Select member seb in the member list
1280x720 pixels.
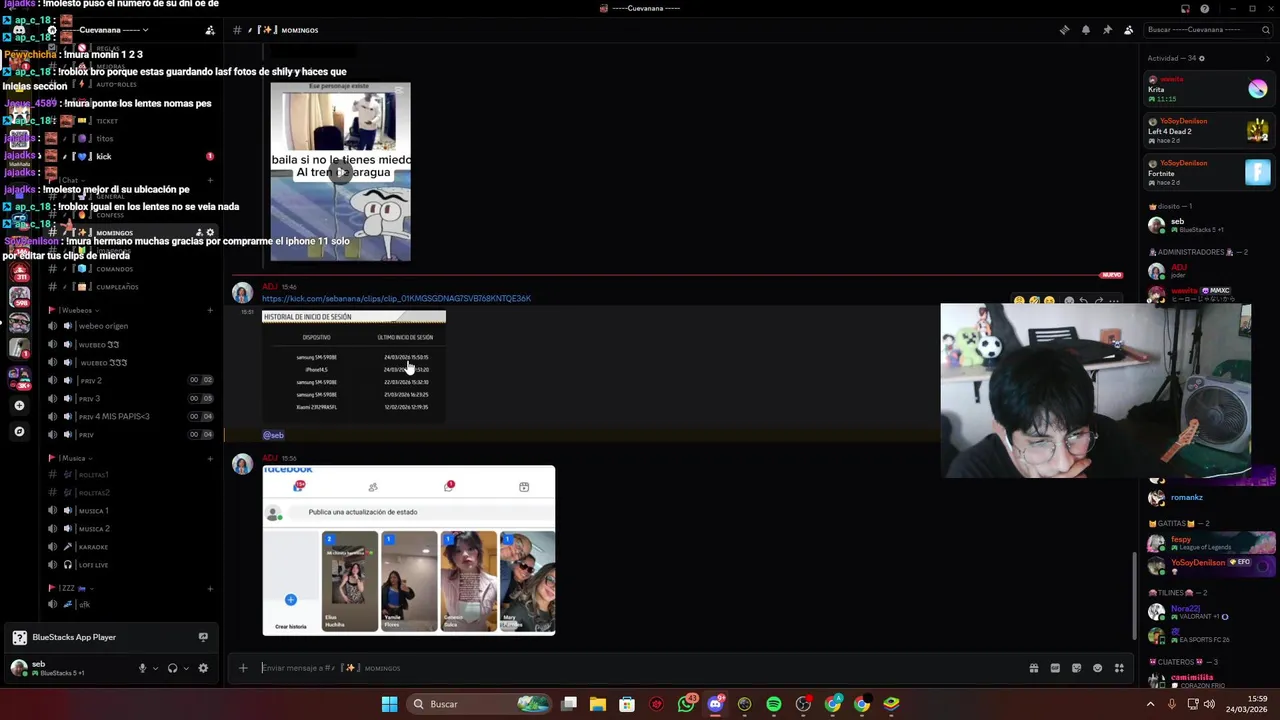tap(1209, 225)
